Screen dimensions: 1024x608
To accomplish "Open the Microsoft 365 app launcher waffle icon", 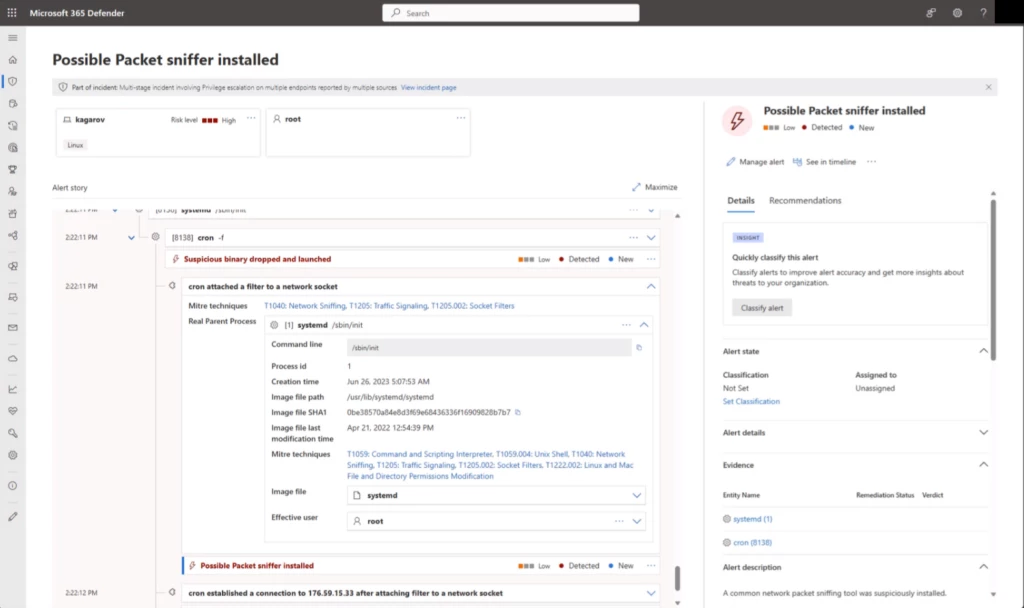I will 11,12.
